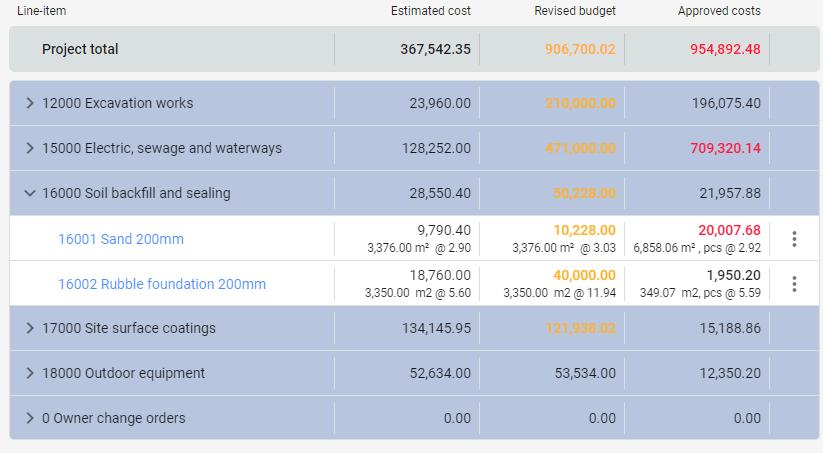Screen dimensions: 823x453
Task: Open kebab menu for Sand 200mm row
Action: 794,239
